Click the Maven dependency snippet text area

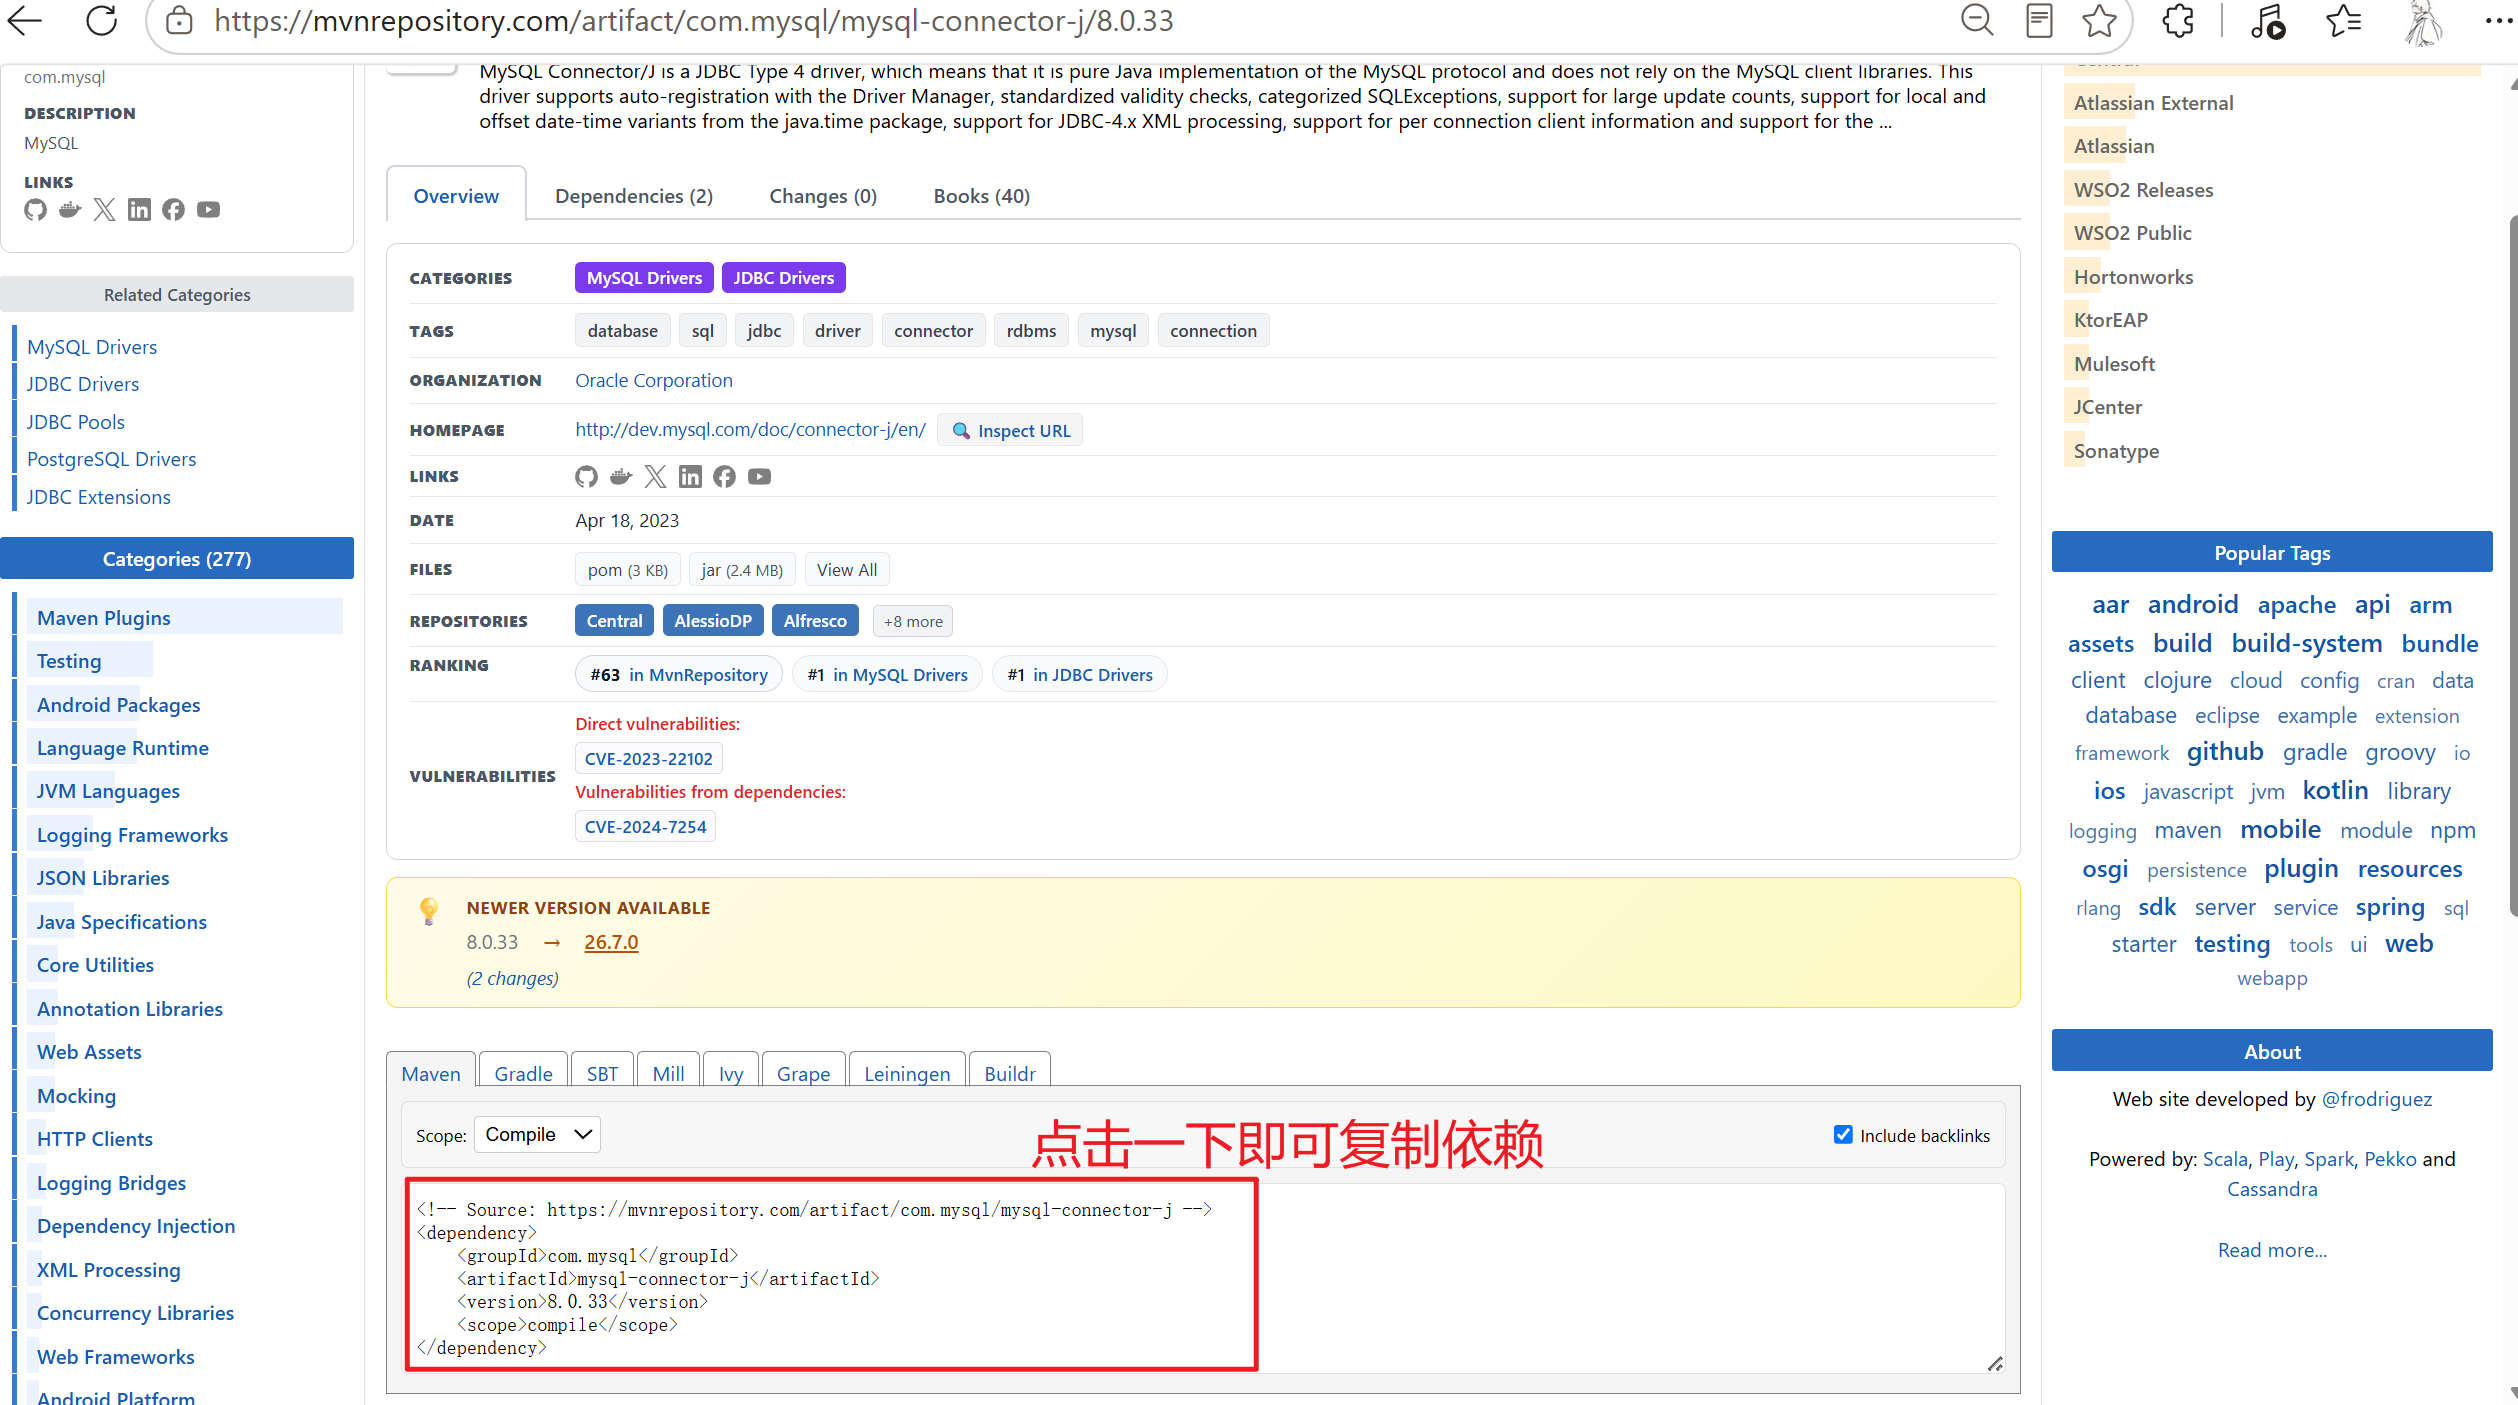pos(1203,1278)
